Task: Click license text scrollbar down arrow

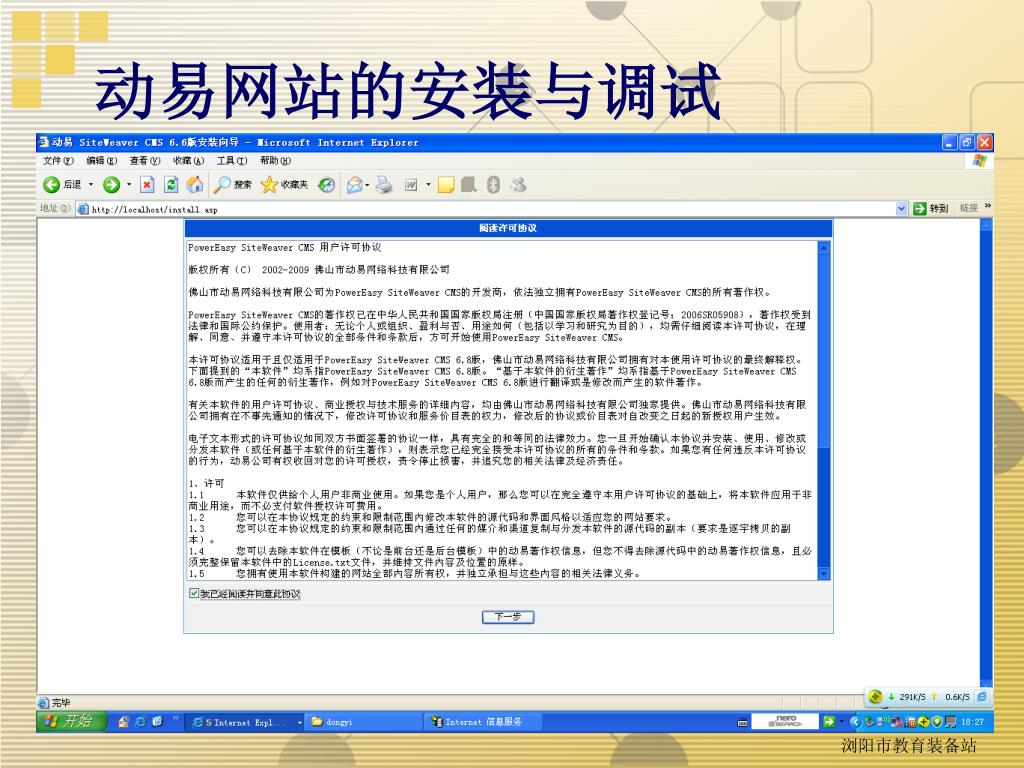Action: coord(824,573)
